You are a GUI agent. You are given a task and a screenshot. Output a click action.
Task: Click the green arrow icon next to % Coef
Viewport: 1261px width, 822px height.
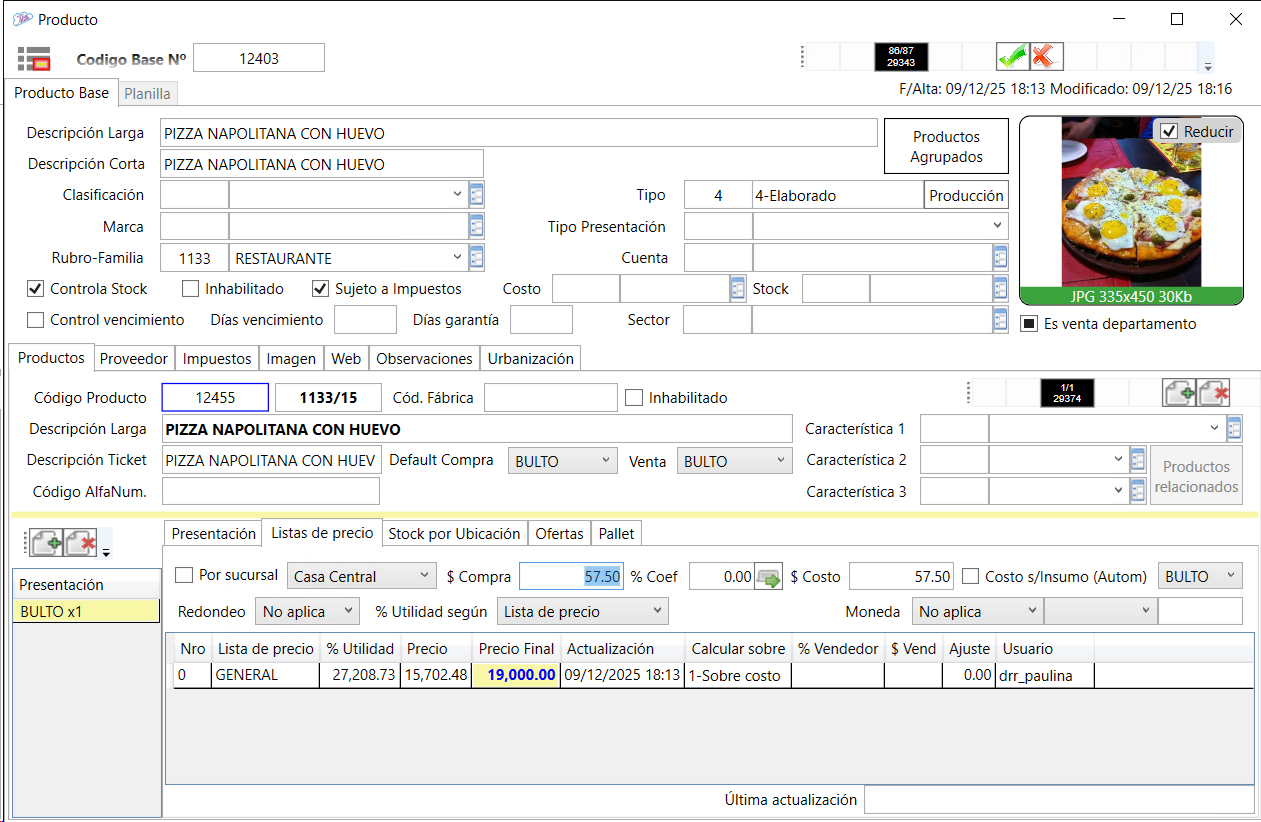click(x=768, y=577)
